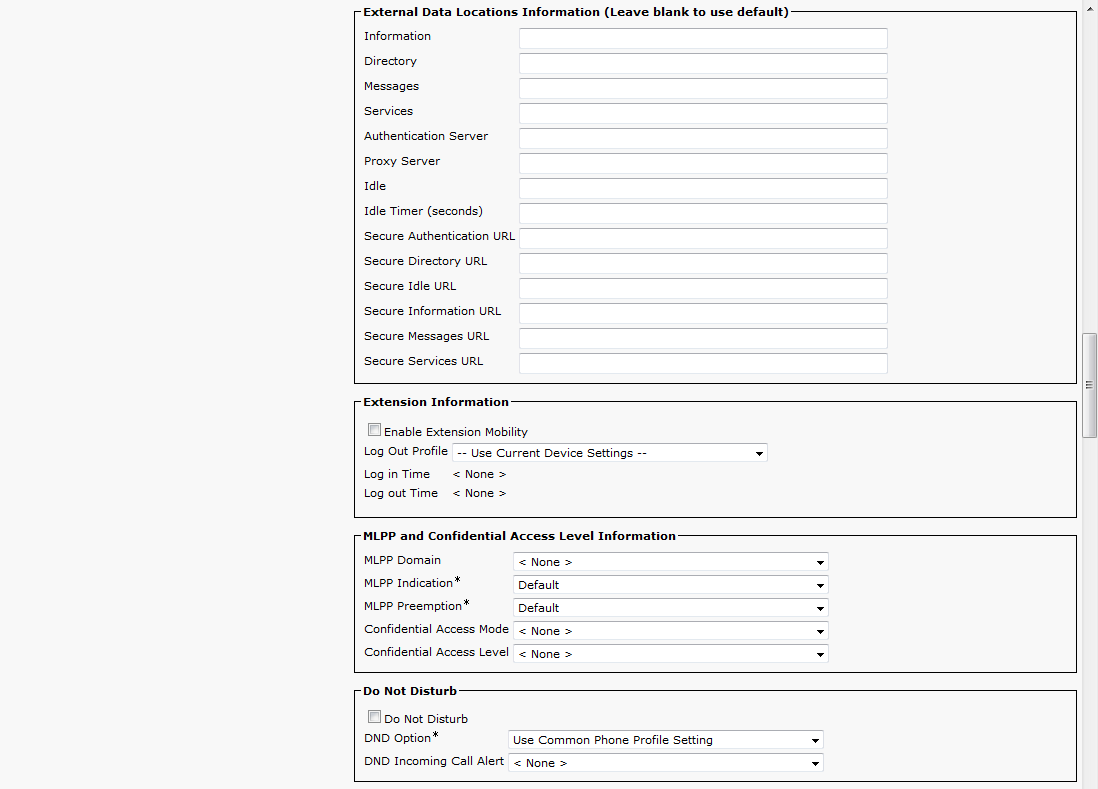This screenshot has width=1098, height=789.
Task: Focus the Directory input field
Action: [702, 63]
